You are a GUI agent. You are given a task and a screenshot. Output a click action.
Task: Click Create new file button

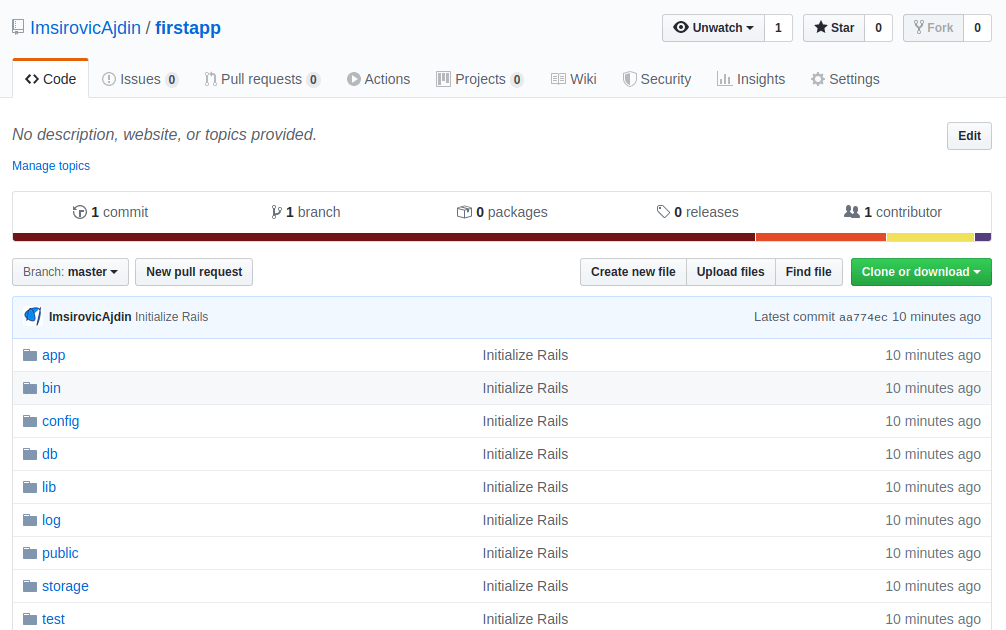pos(633,272)
